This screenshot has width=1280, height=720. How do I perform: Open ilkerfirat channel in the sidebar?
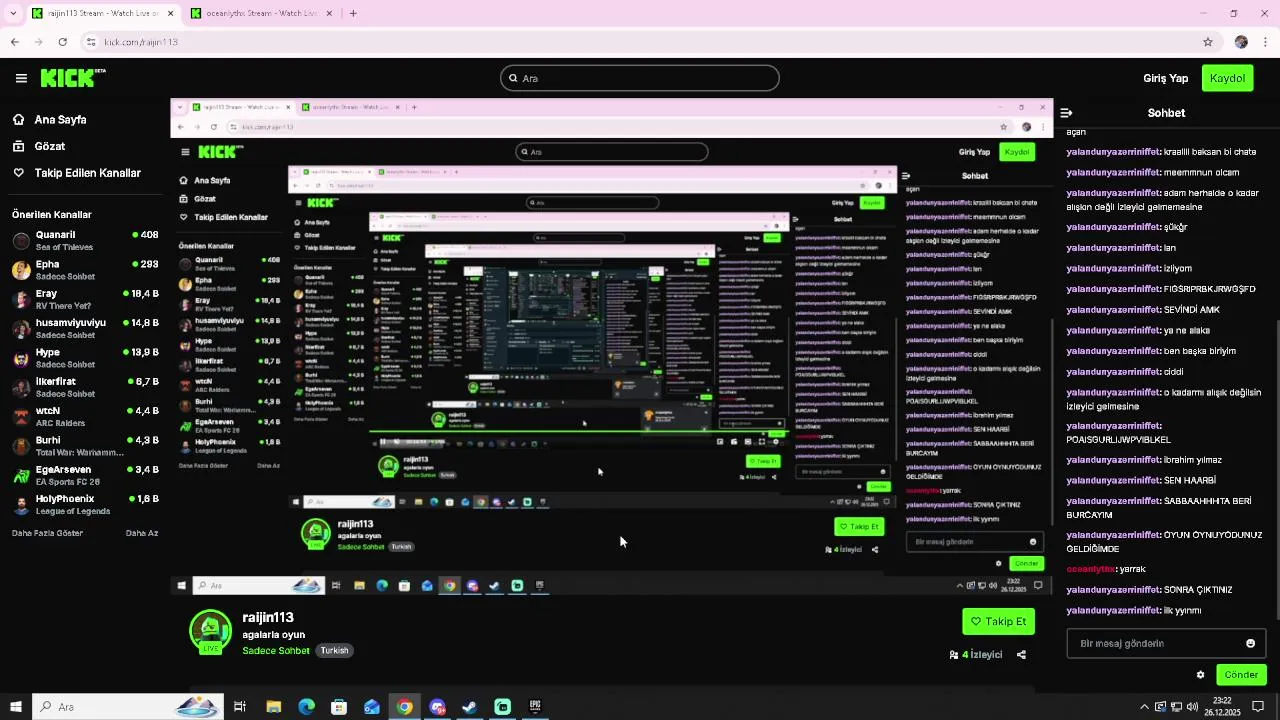pos(85,387)
